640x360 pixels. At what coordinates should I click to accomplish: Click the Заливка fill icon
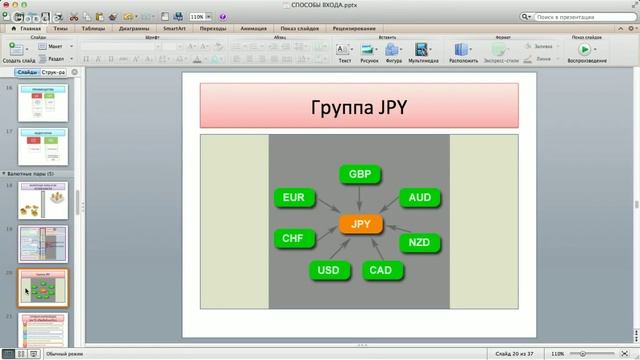pyautogui.click(x=528, y=46)
